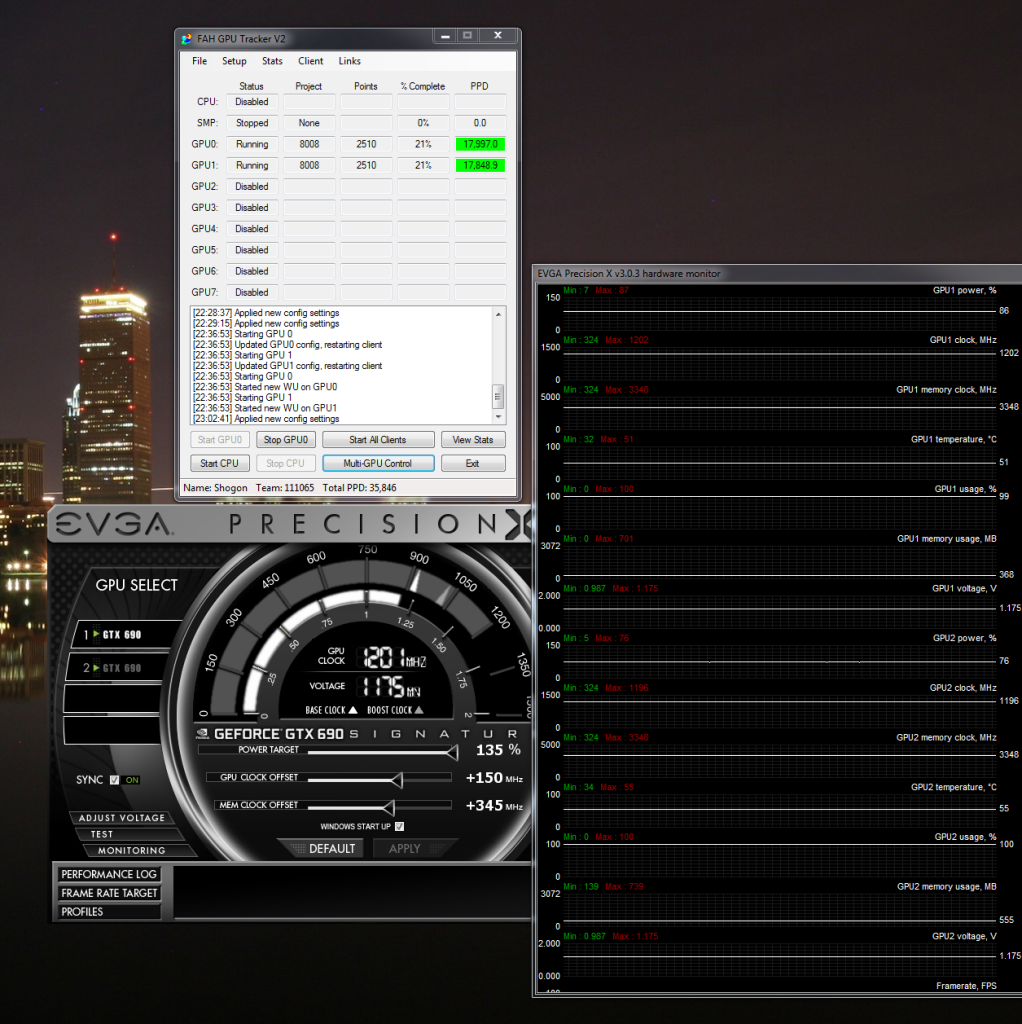Click the NVIDIA GeForce logo on the gauge
The image size is (1022, 1024).
coord(203,733)
